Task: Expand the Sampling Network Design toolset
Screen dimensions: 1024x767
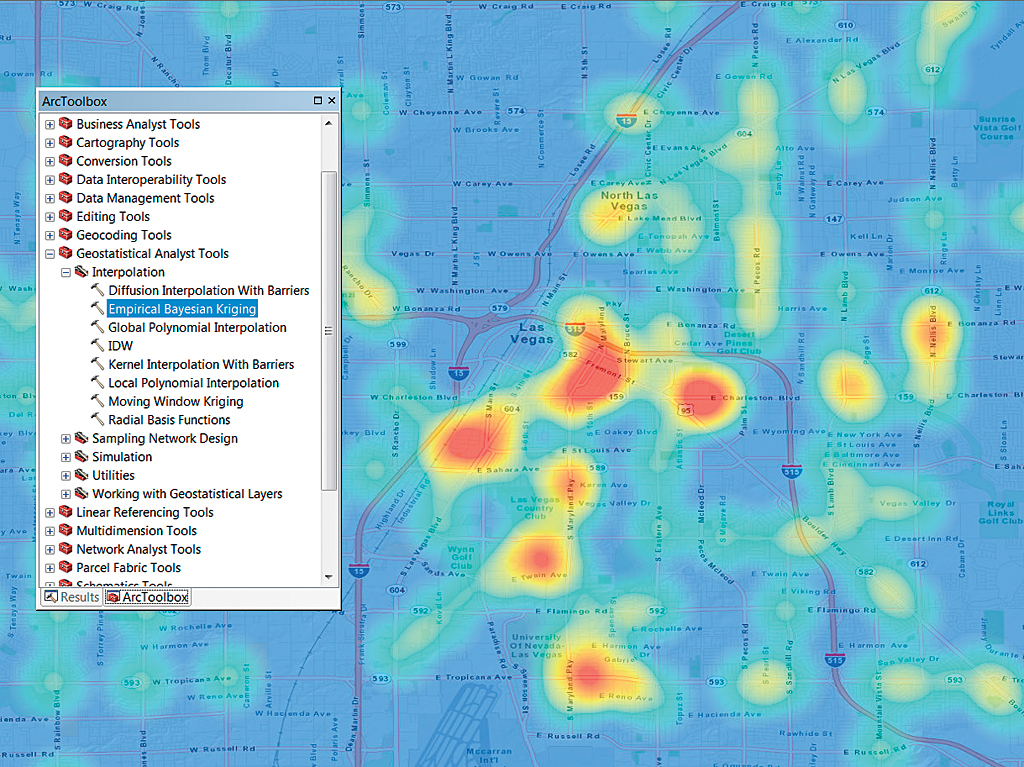Action: pos(65,438)
